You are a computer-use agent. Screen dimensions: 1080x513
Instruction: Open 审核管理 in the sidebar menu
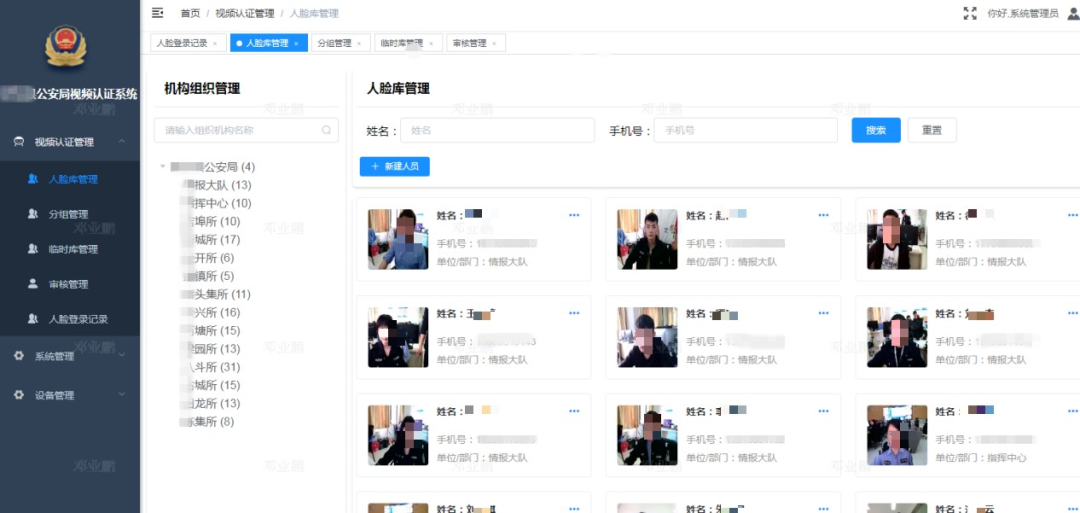pos(68,284)
